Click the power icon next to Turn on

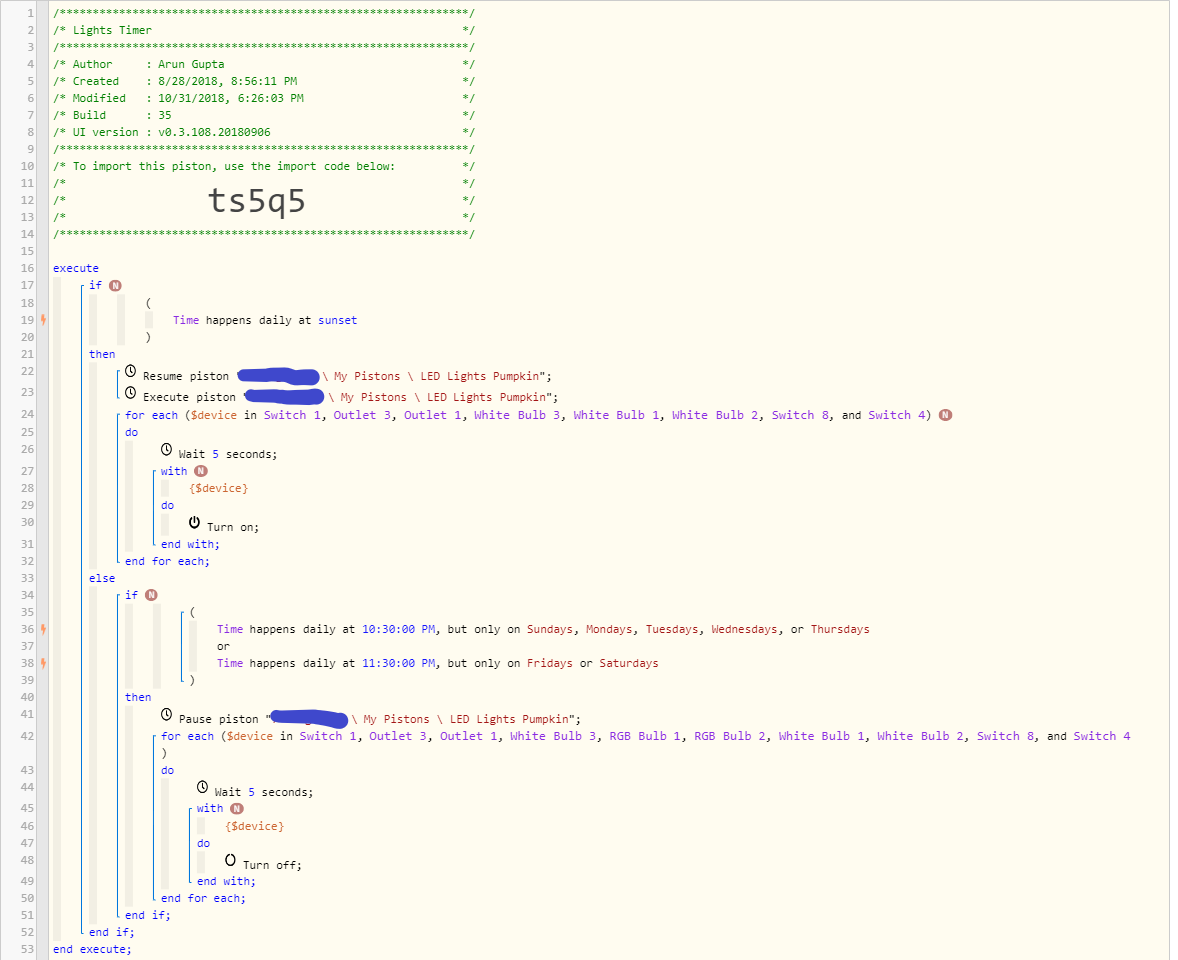click(194, 522)
